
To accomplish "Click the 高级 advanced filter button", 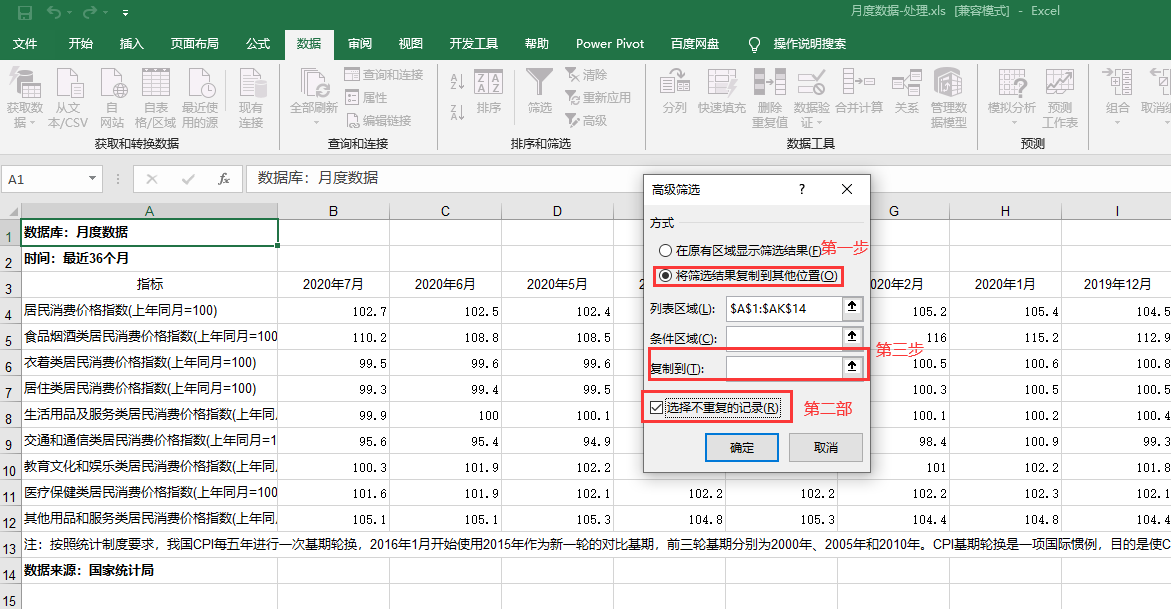I will click(586, 120).
